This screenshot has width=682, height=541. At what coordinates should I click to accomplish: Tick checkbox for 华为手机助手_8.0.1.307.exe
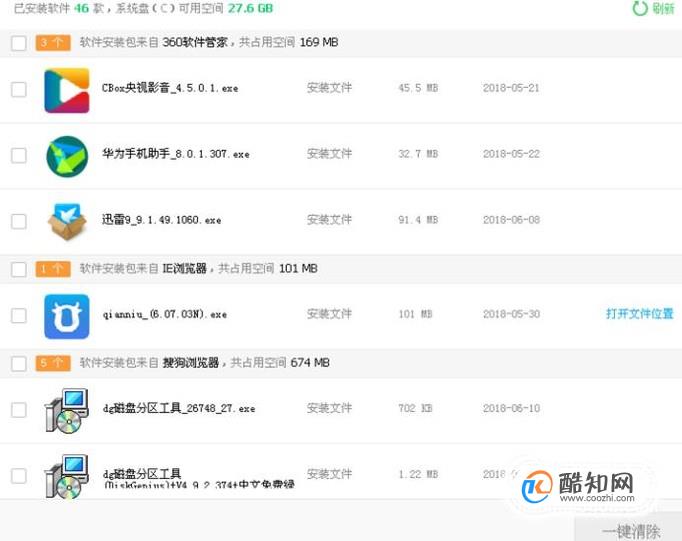tap(19, 155)
